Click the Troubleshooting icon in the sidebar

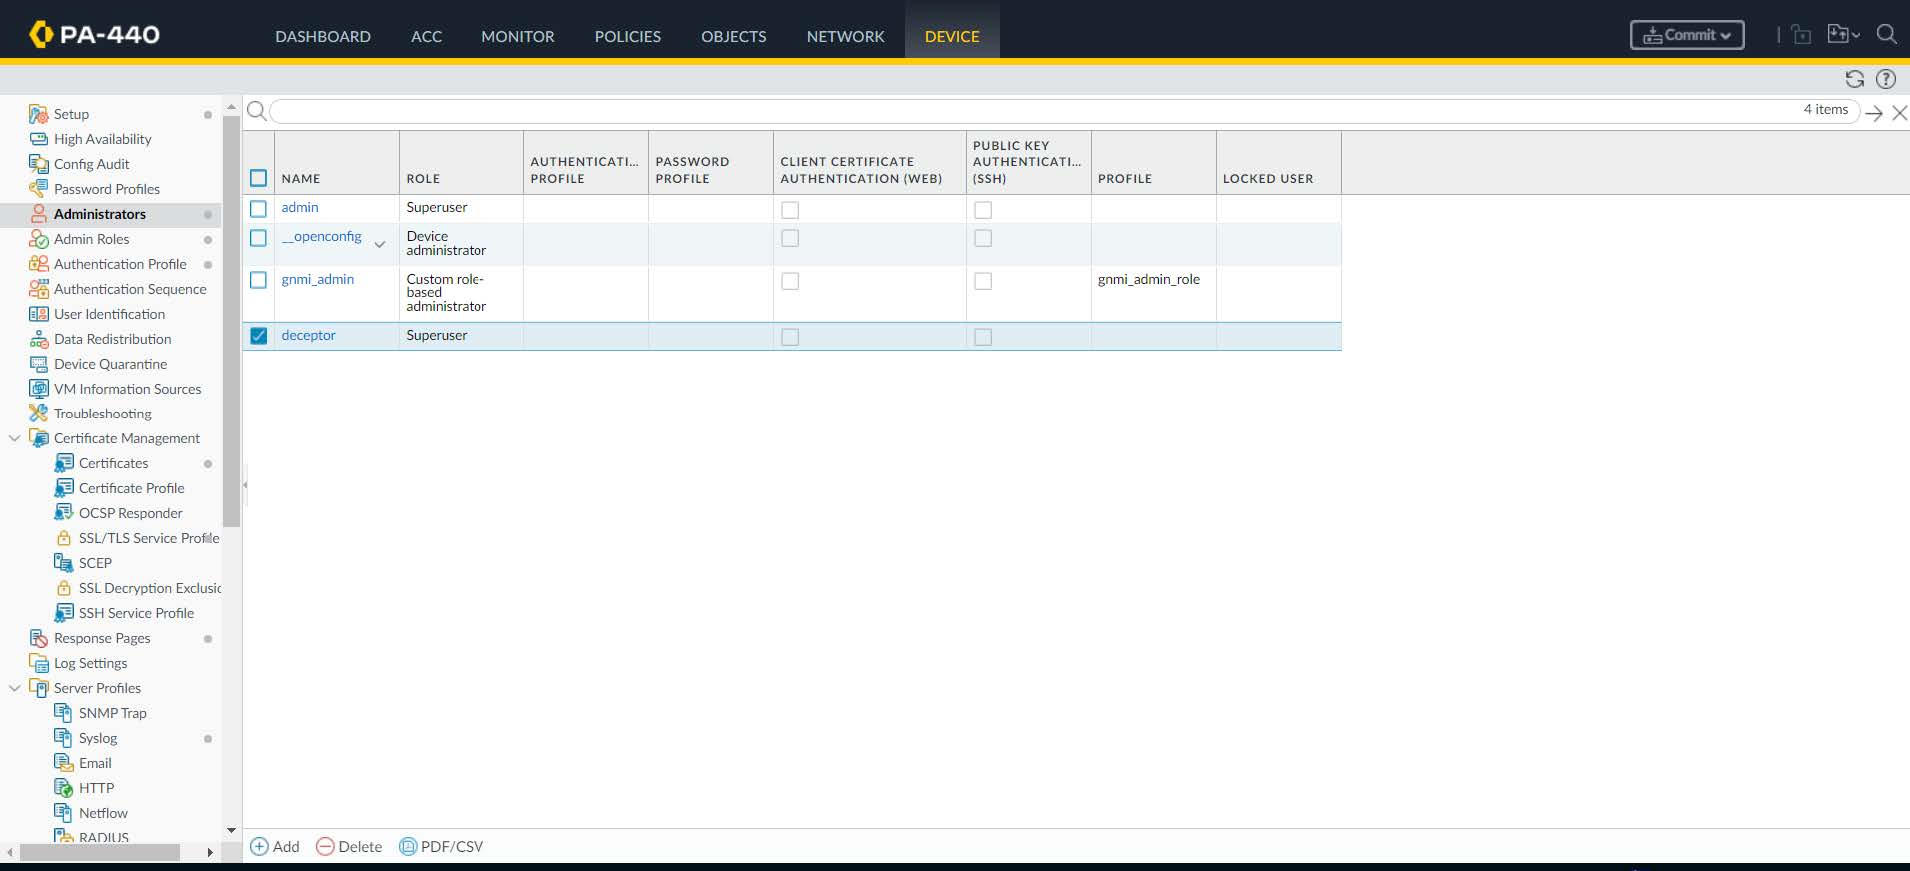pyautogui.click(x=39, y=413)
